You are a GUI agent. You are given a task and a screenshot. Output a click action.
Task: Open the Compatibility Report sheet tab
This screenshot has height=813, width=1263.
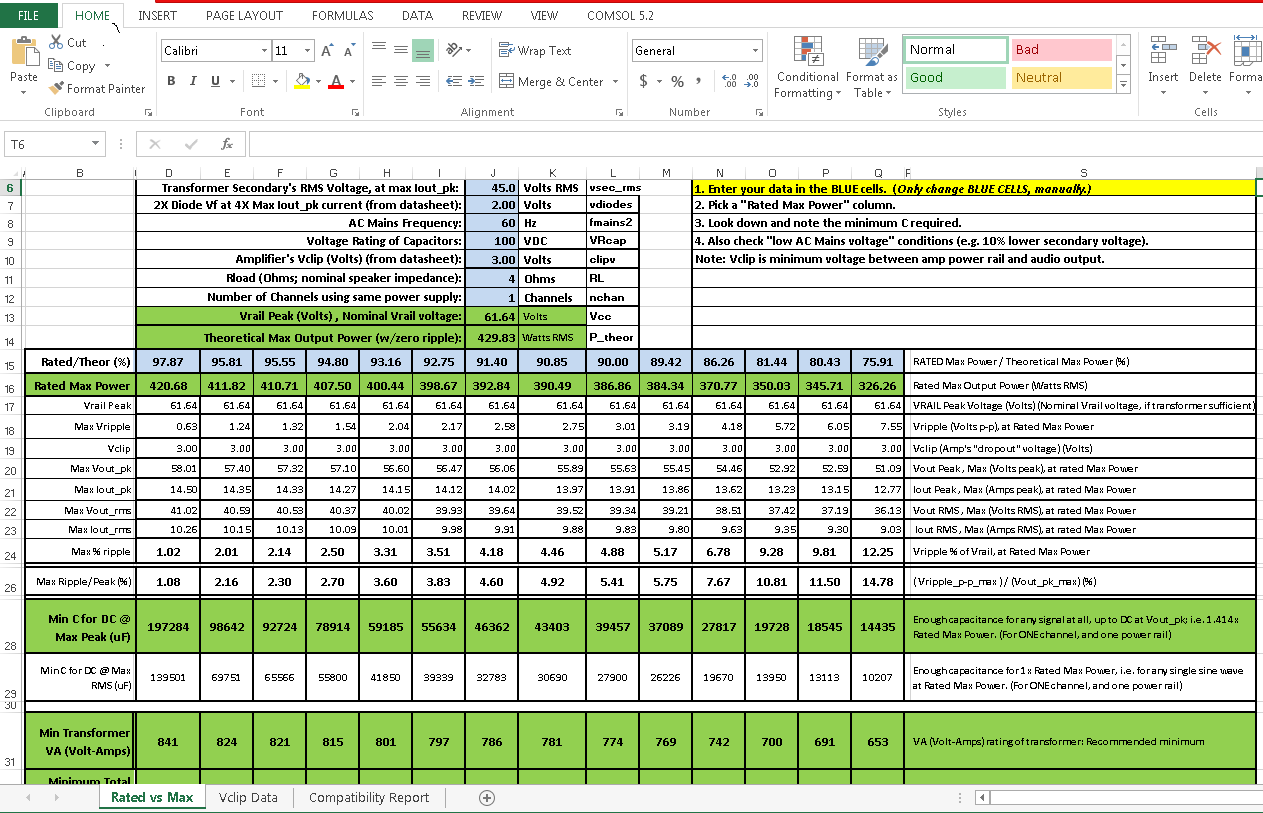click(369, 797)
